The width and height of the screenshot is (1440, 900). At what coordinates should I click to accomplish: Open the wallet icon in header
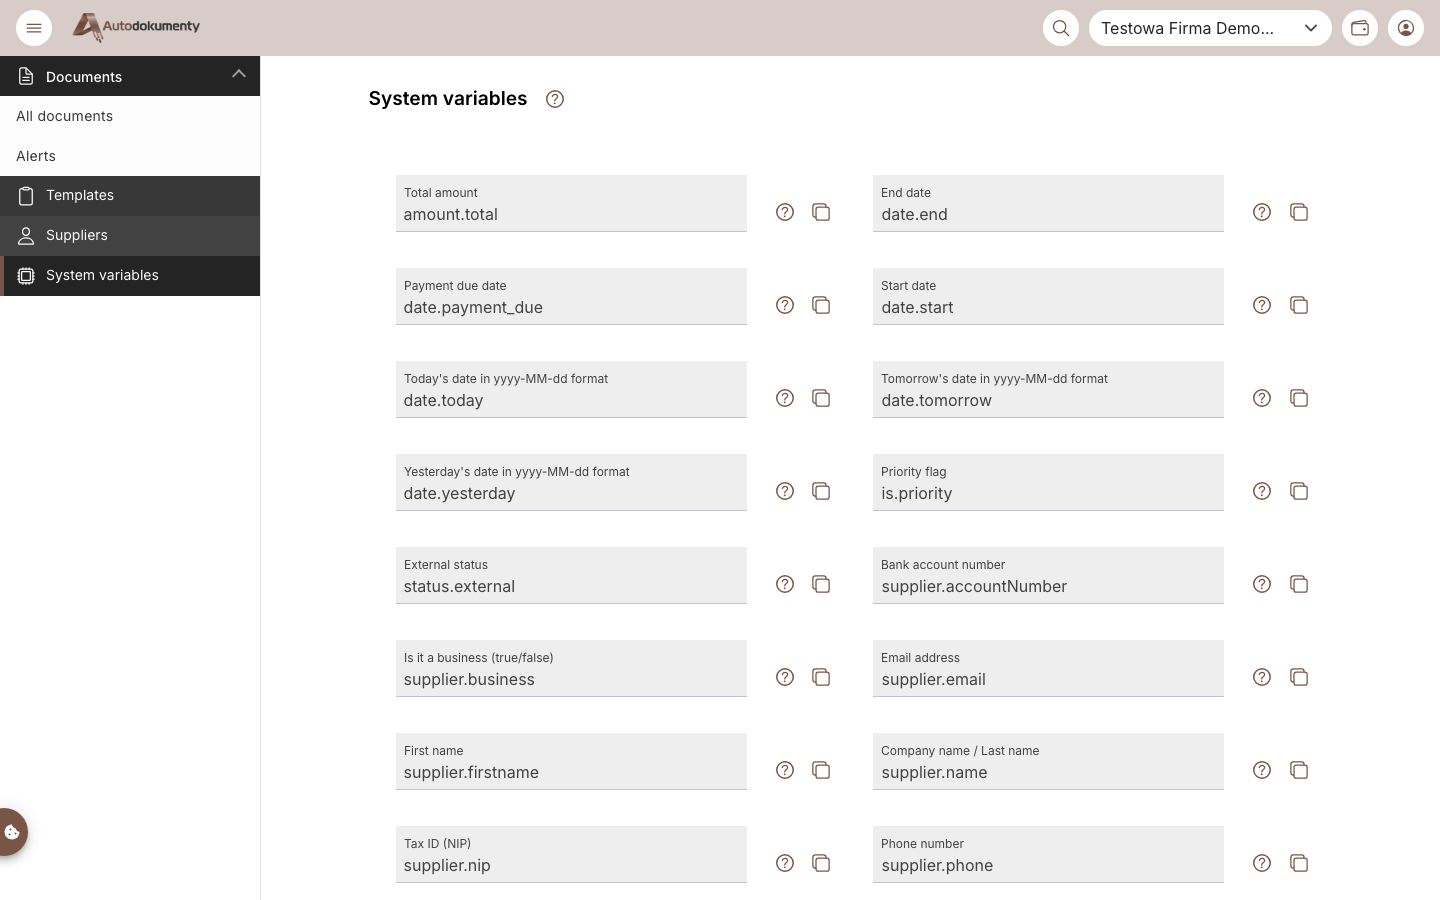click(x=1360, y=28)
